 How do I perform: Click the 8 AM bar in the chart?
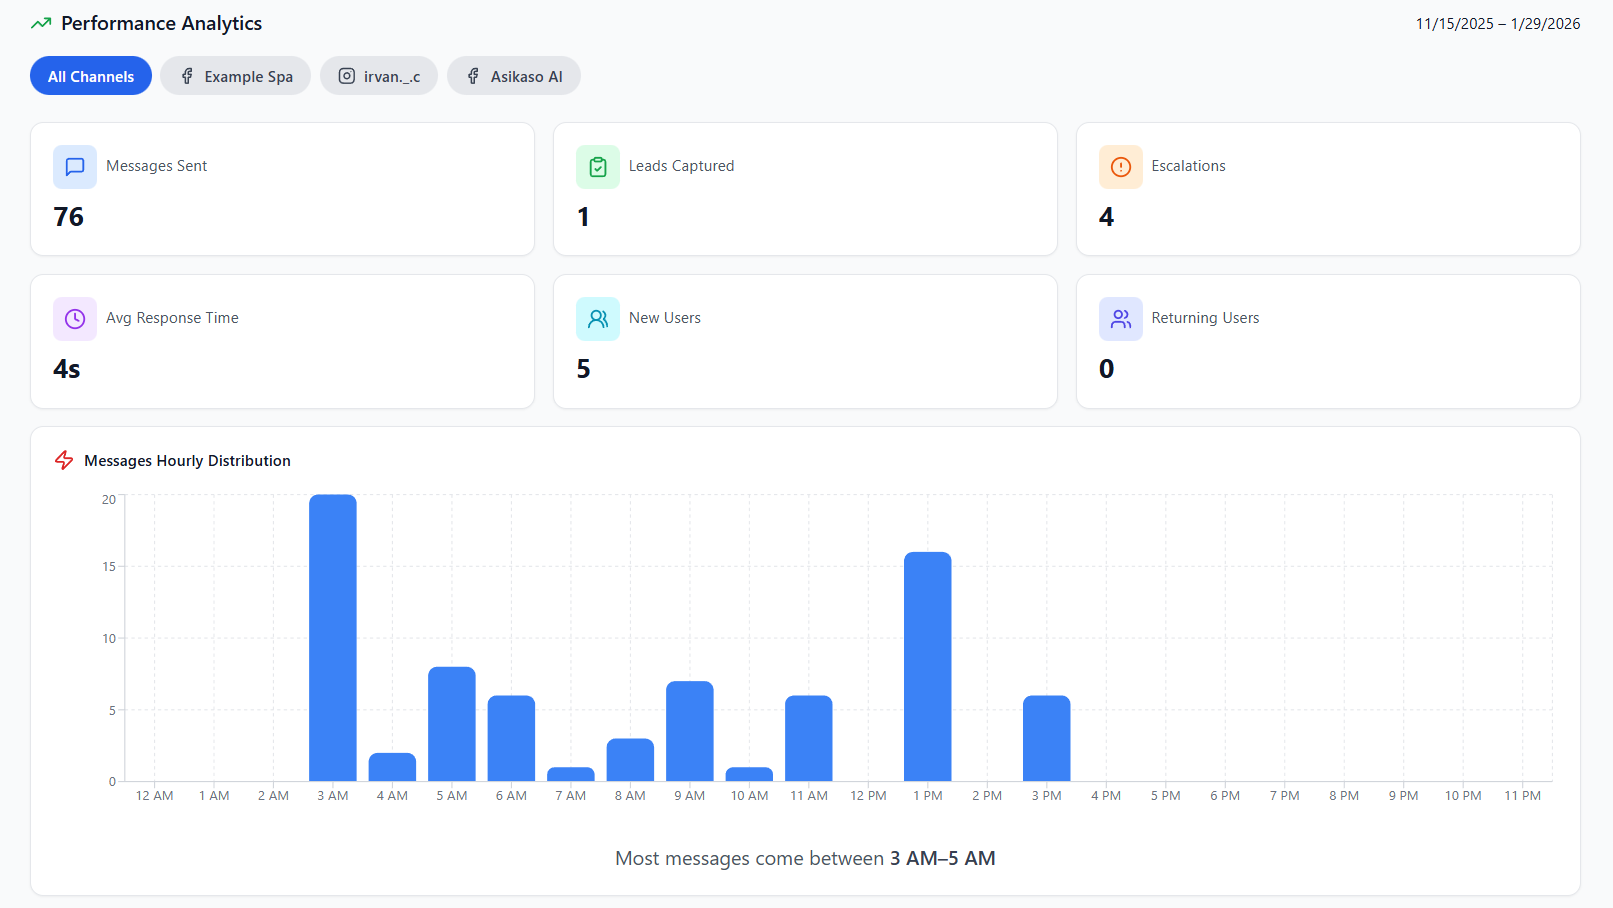(630, 760)
